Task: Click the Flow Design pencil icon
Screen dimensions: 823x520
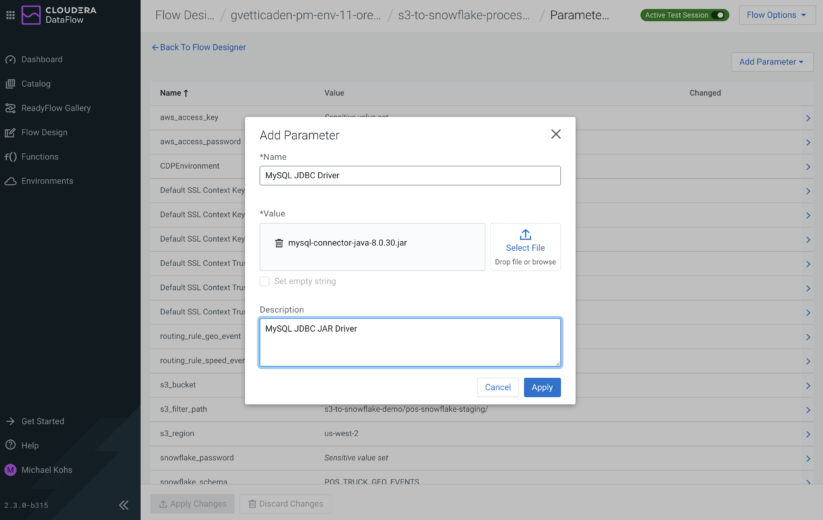Action: (10, 132)
